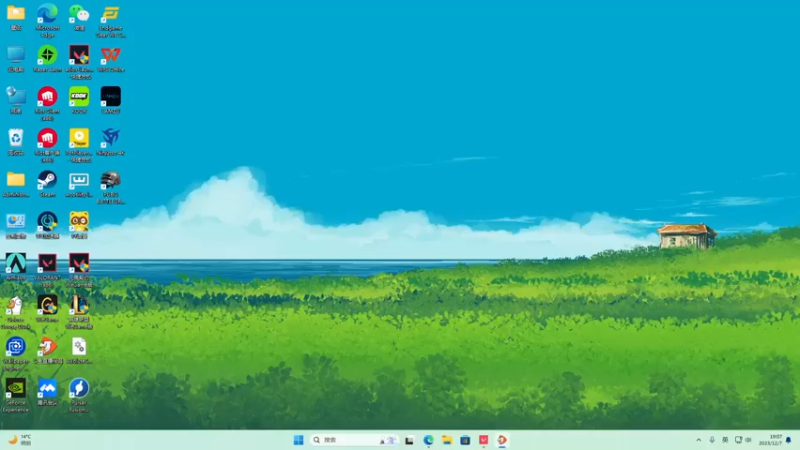Open the League of Legends shortcut

[79, 312]
